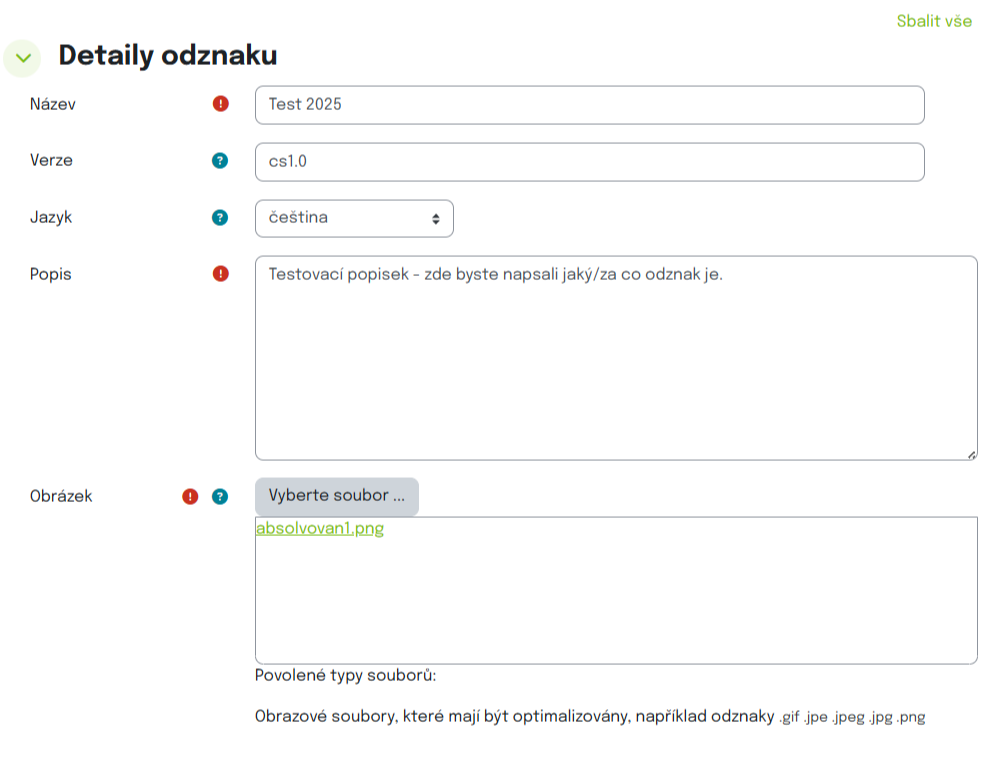Click the Obrázek field label
The image size is (996, 758).
[x=61, y=496]
